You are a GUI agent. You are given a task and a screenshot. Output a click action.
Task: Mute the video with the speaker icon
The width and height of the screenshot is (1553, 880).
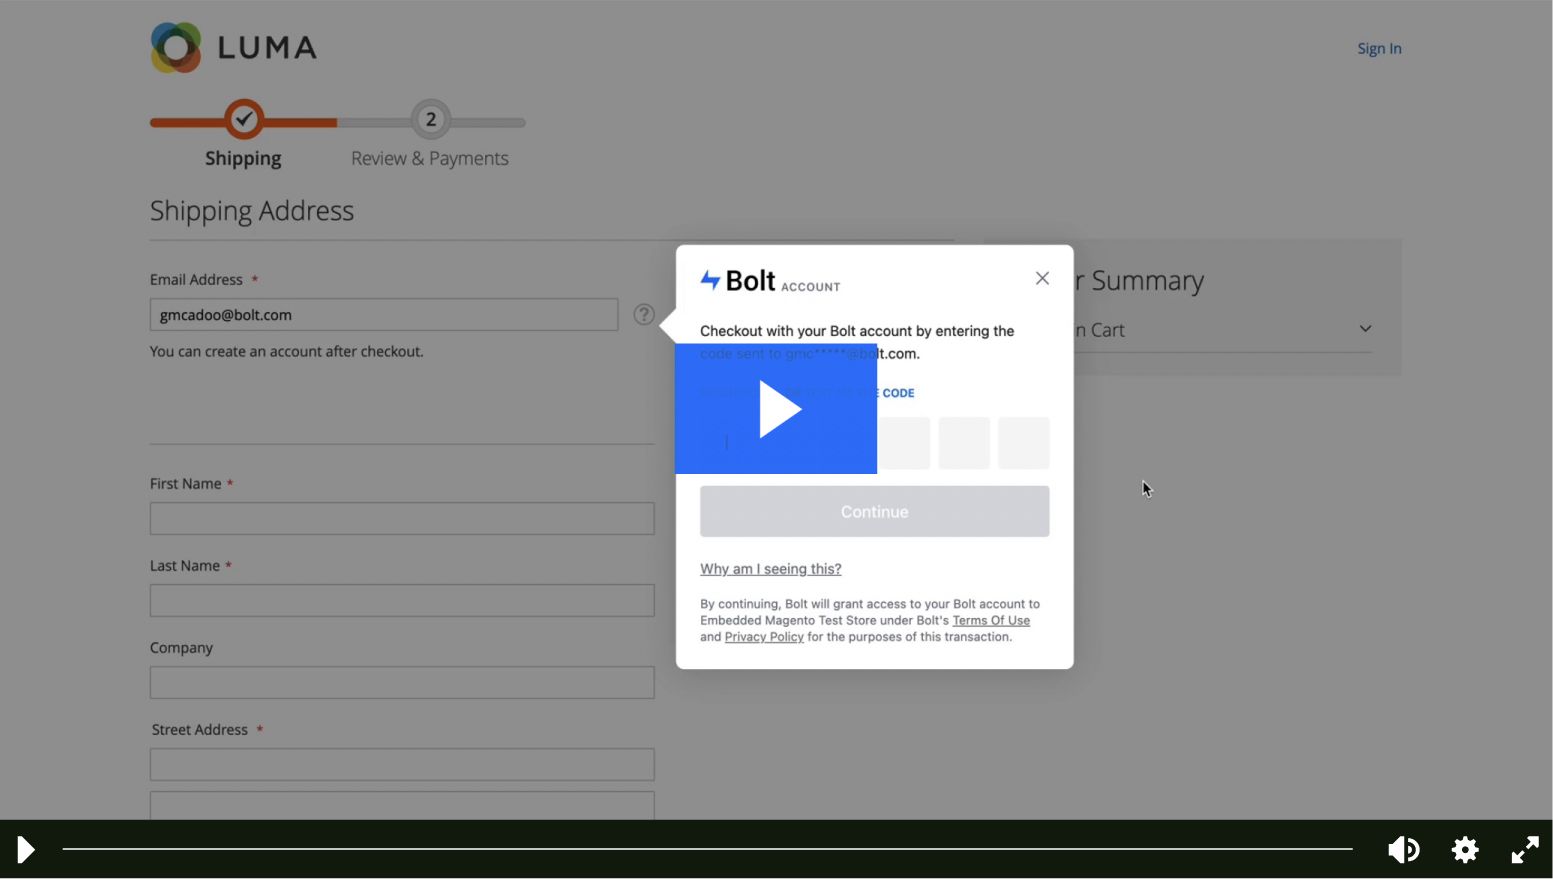coord(1403,849)
